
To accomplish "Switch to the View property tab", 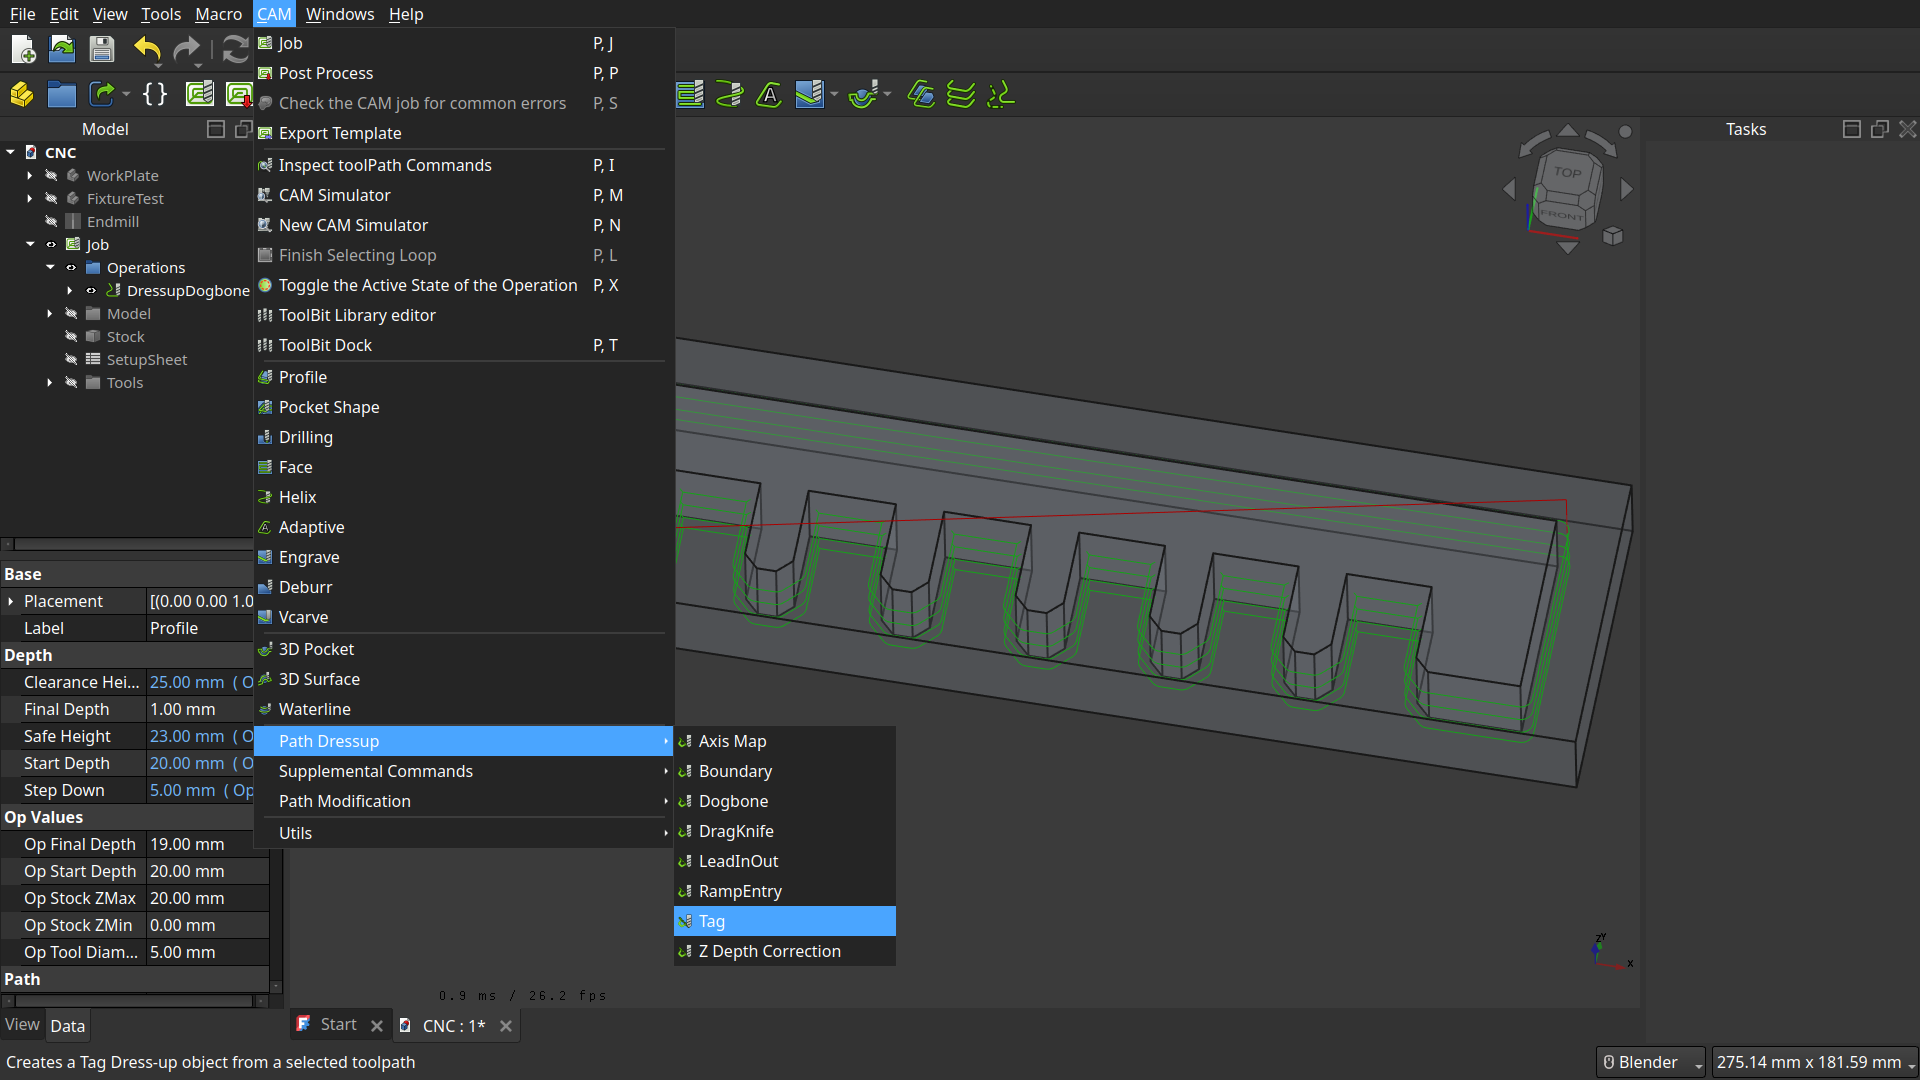I will [22, 1025].
